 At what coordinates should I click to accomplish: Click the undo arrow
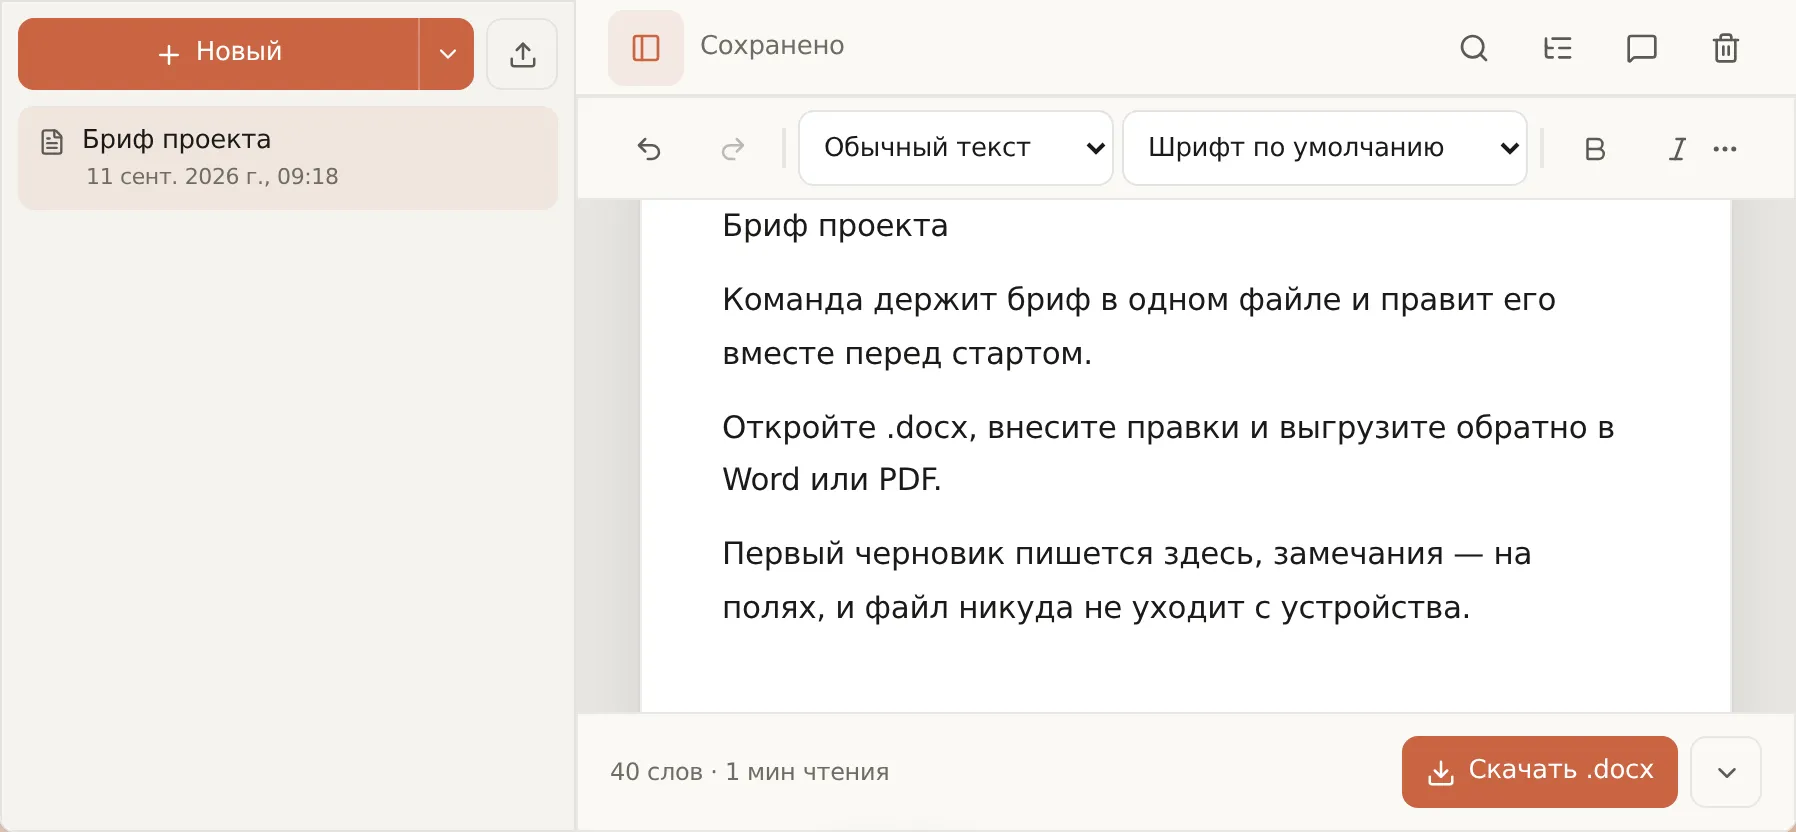pos(650,149)
